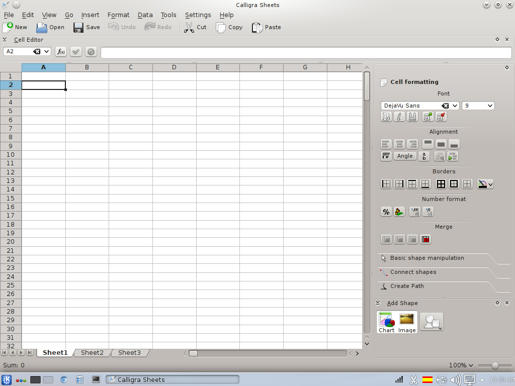515x386 pixels.
Task: Click the Open toolbar button
Action: click(x=50, y=27)
